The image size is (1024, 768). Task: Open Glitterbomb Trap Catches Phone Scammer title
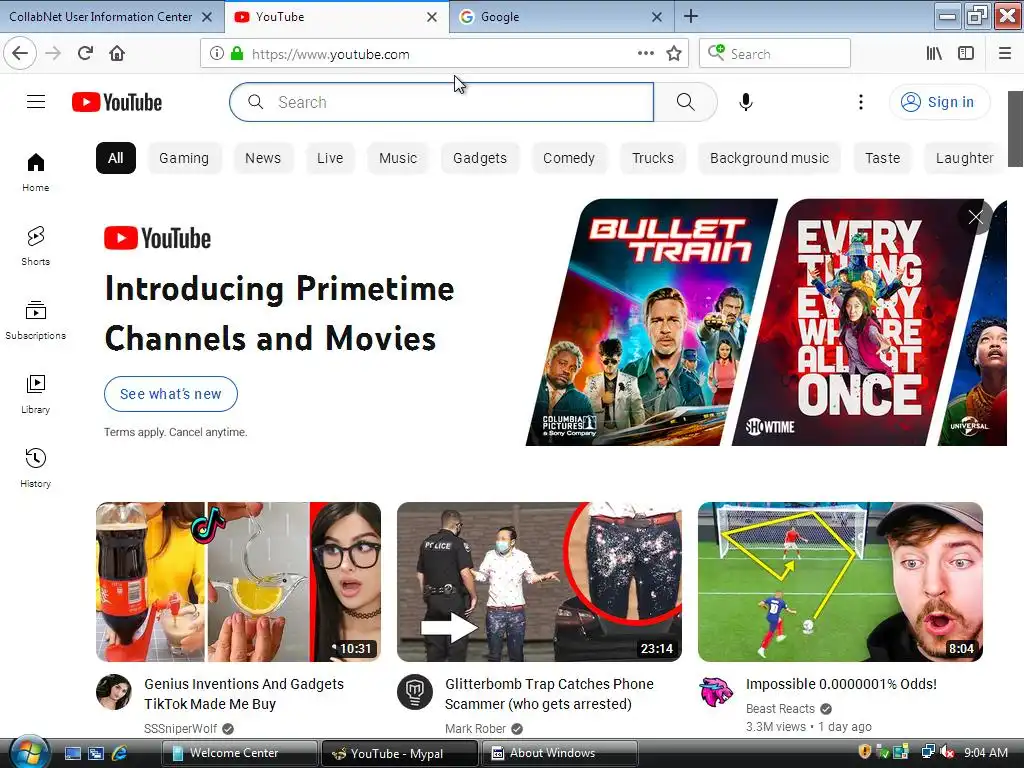coord(549,694)
